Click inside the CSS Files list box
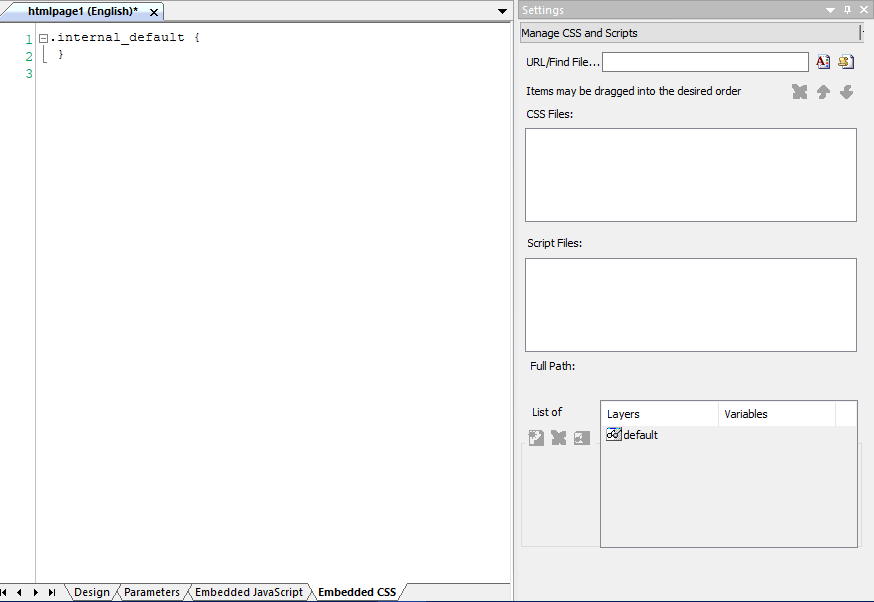The width and height of the screenshot is (874, 602). [x=691, y=175]
